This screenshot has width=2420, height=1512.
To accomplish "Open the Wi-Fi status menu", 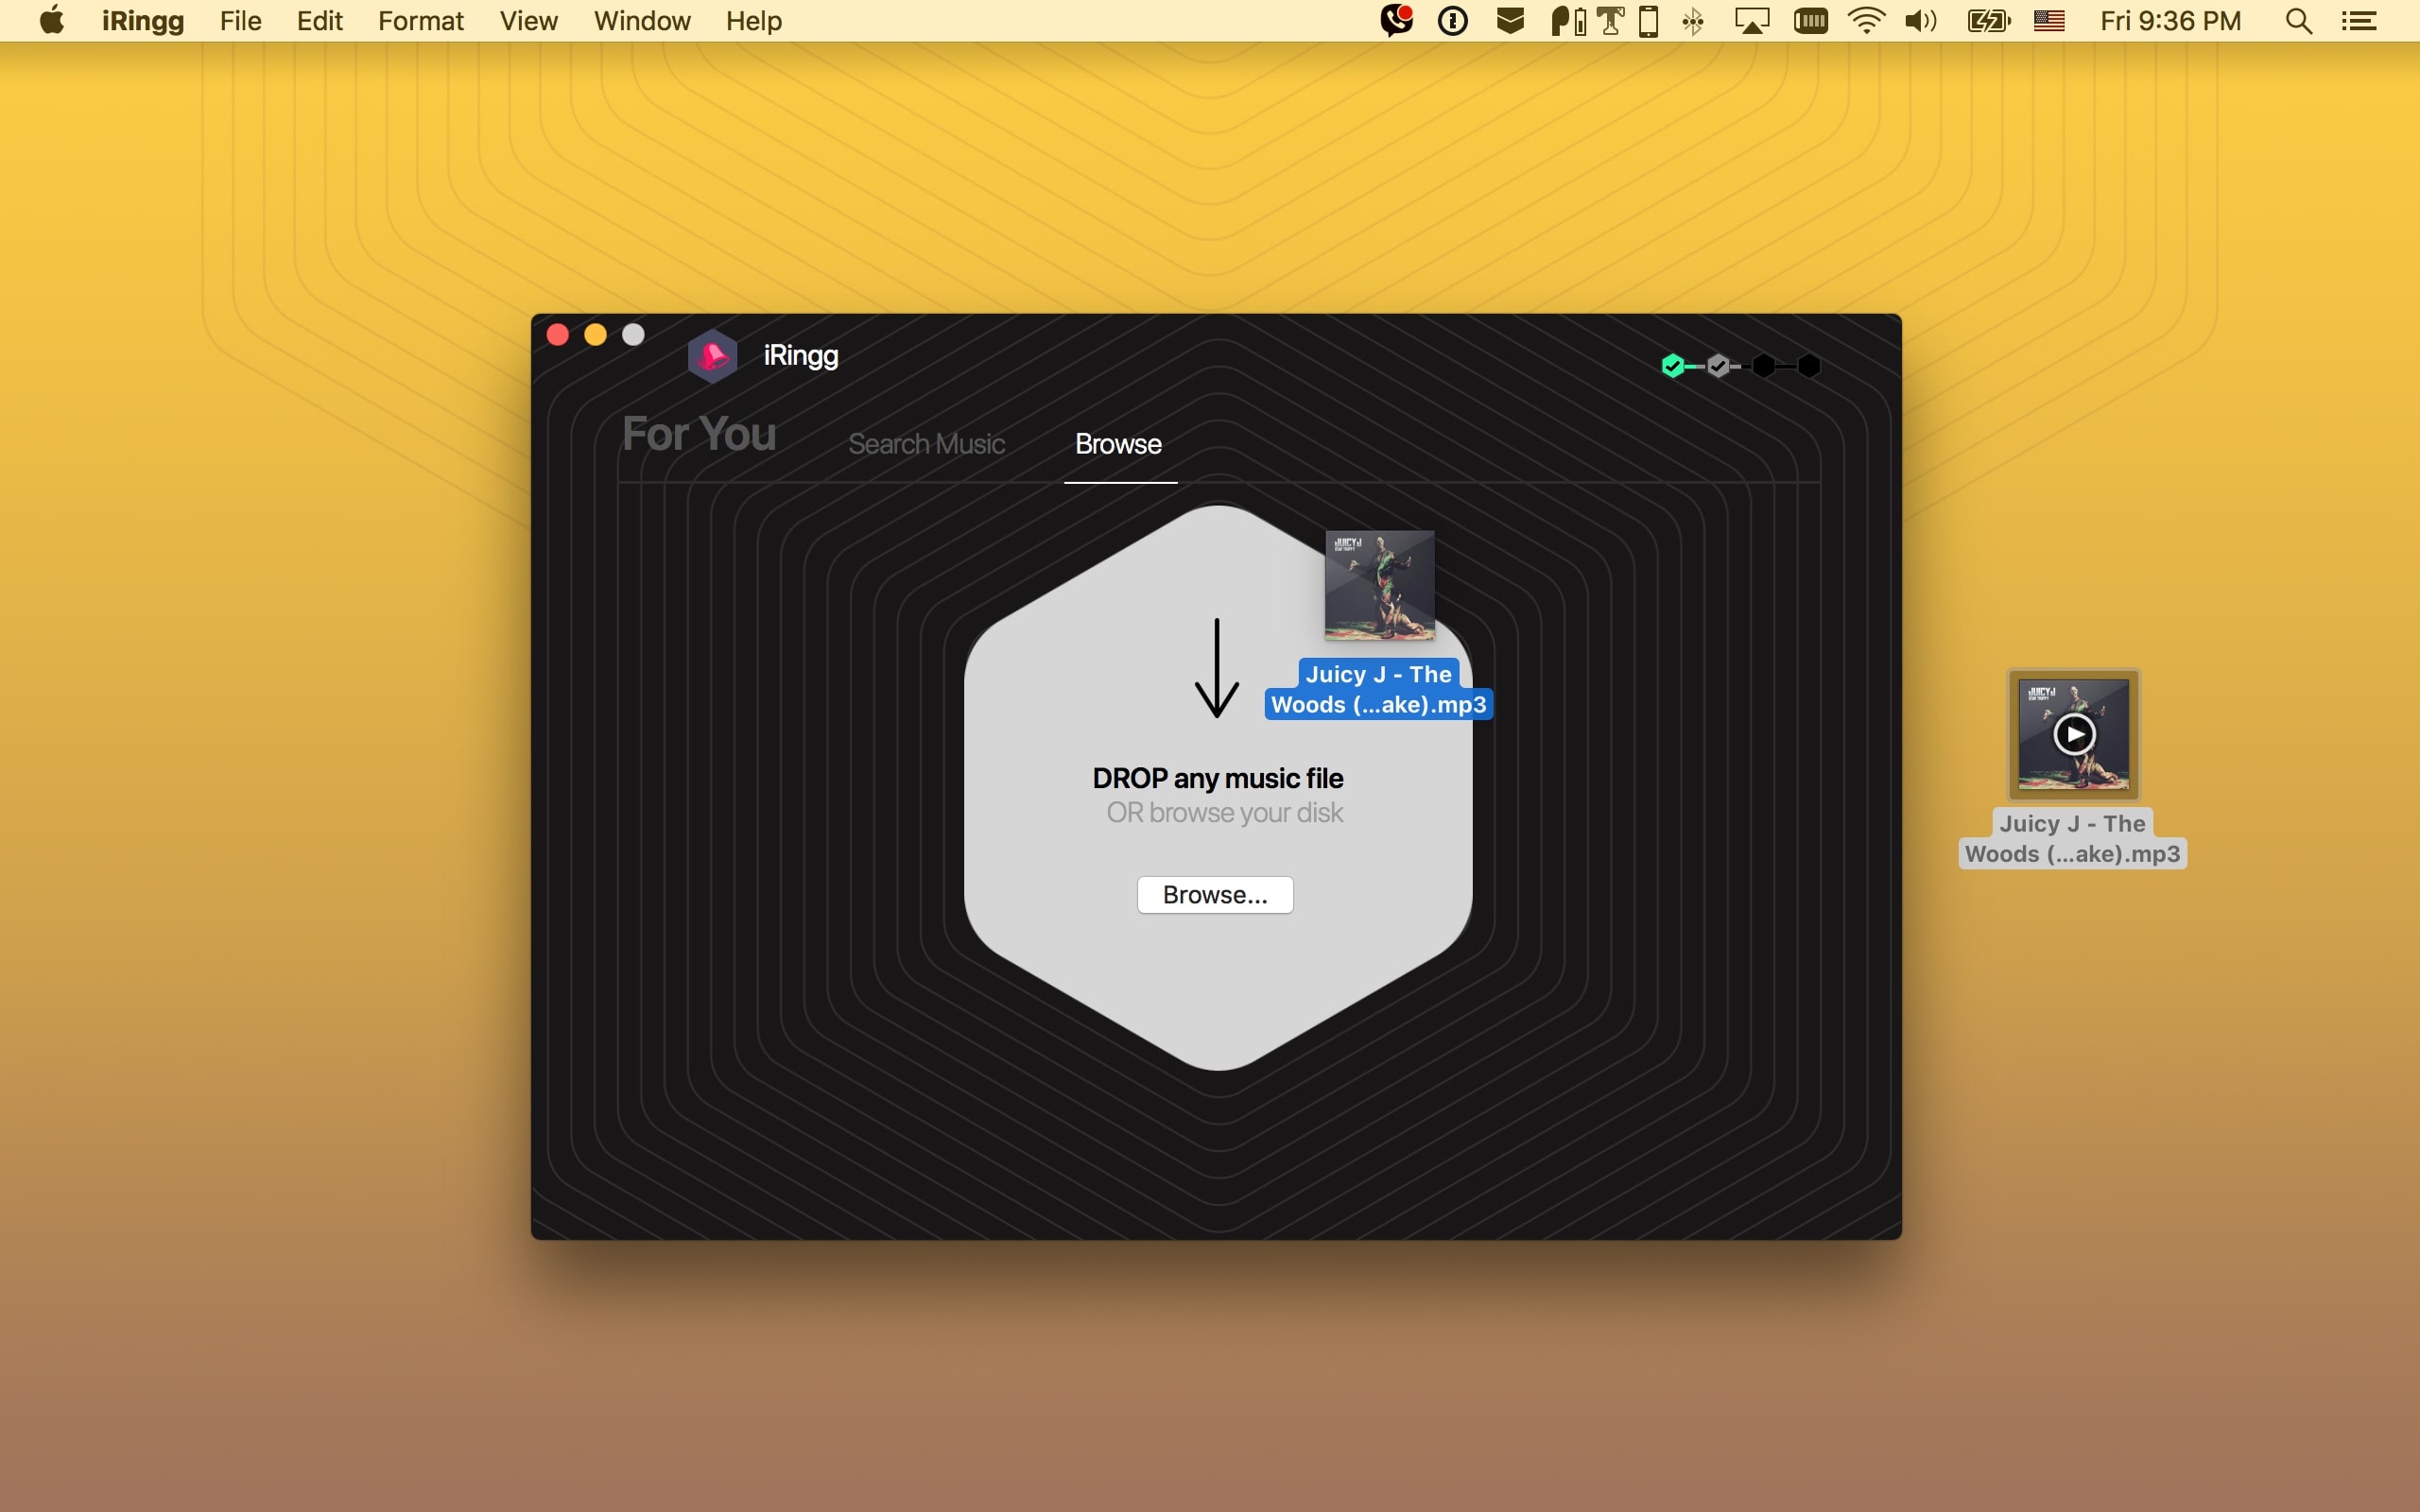I will pyautogui.click(x=1866, y=21).
